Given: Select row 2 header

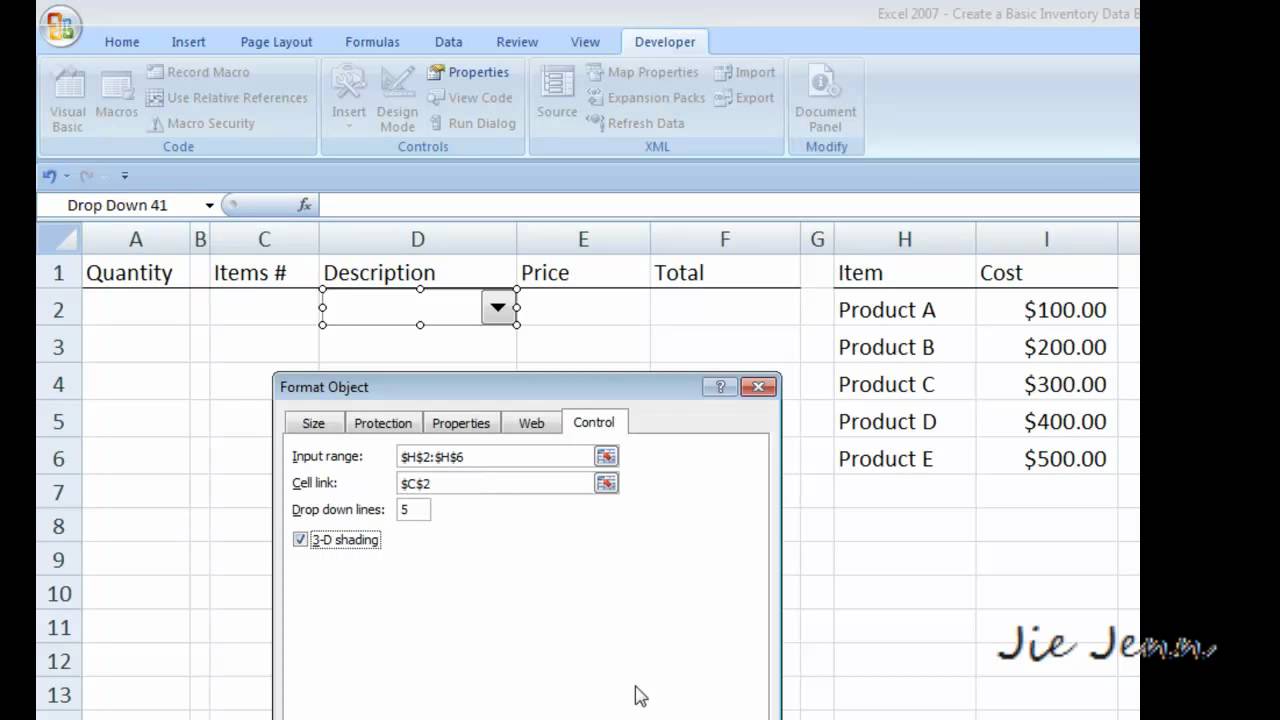Looking at the screenshot, I should [59, 310].
